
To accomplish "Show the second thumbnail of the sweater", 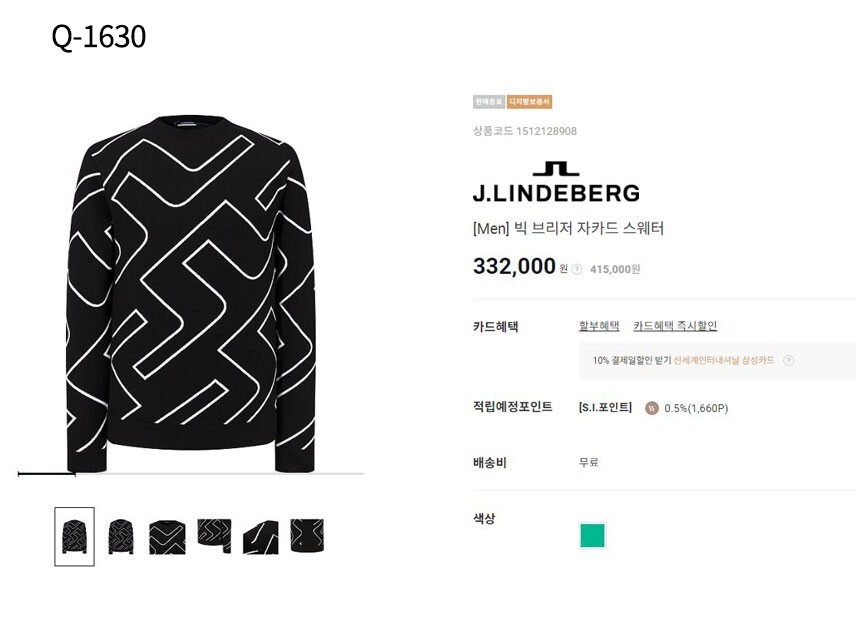I will point(121,536).
